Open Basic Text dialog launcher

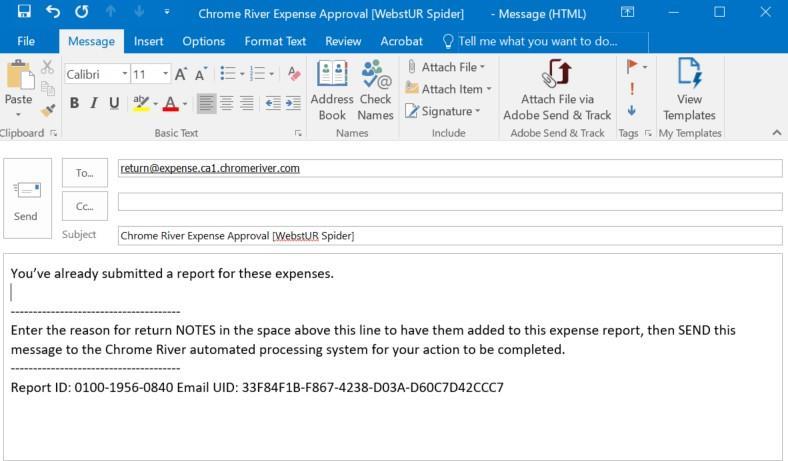pyautogui.click(x=298, y=133)
